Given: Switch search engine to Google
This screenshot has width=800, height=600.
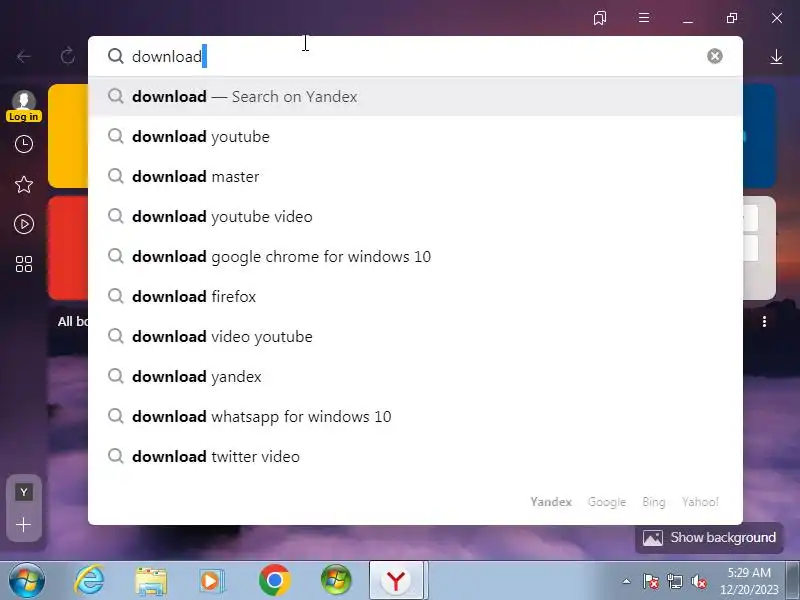Looking at the screenshot, I should [607, 502].
